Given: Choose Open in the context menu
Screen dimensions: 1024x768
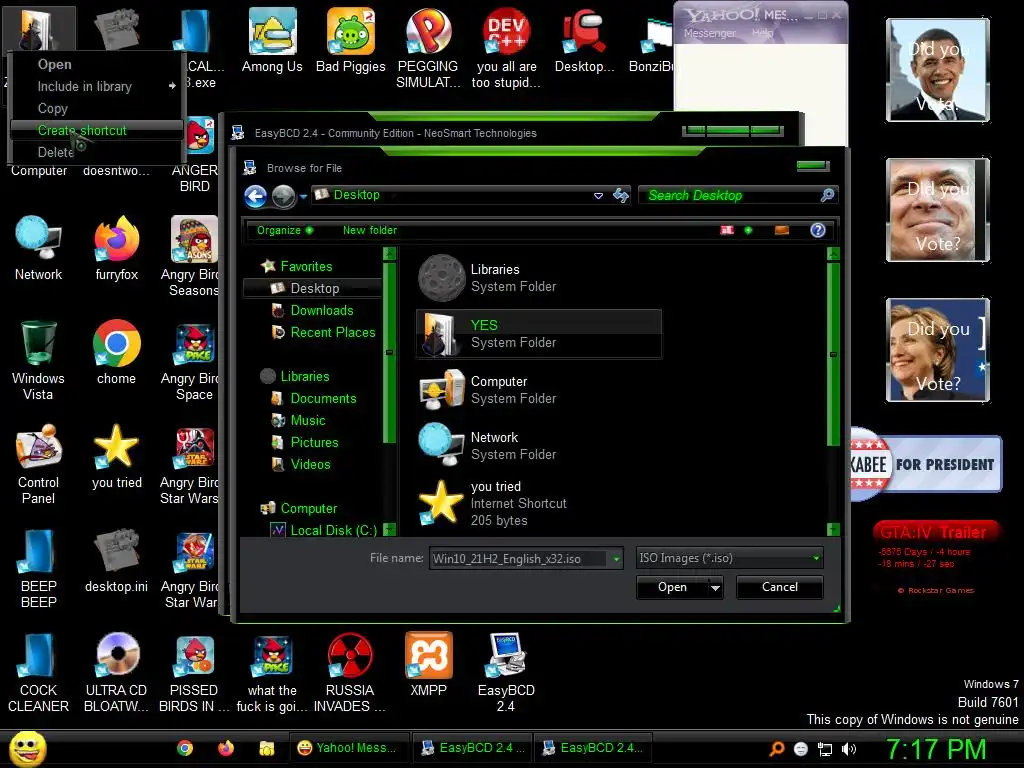Looking at the screenshot, I should (x=55, y=65).
